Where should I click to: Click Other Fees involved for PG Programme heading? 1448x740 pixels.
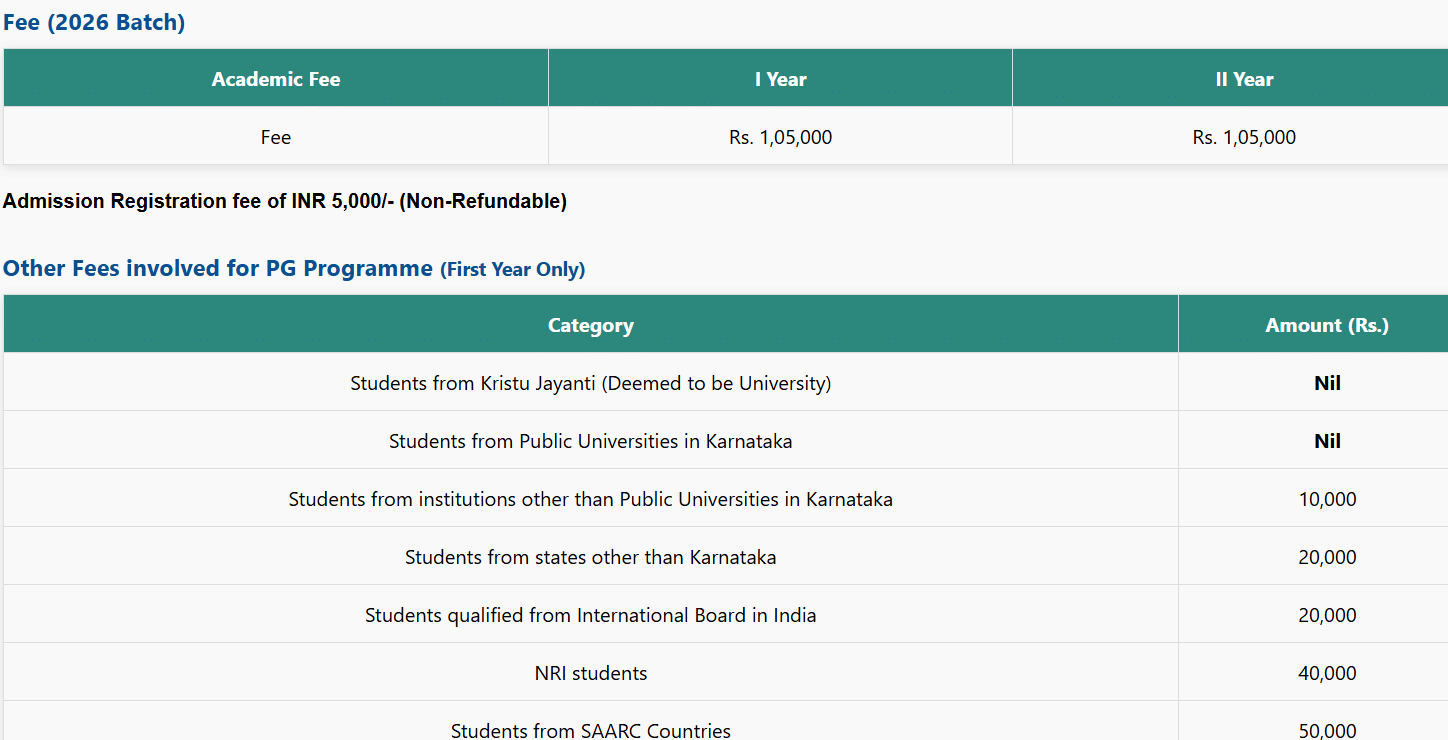tap(218, 268)
